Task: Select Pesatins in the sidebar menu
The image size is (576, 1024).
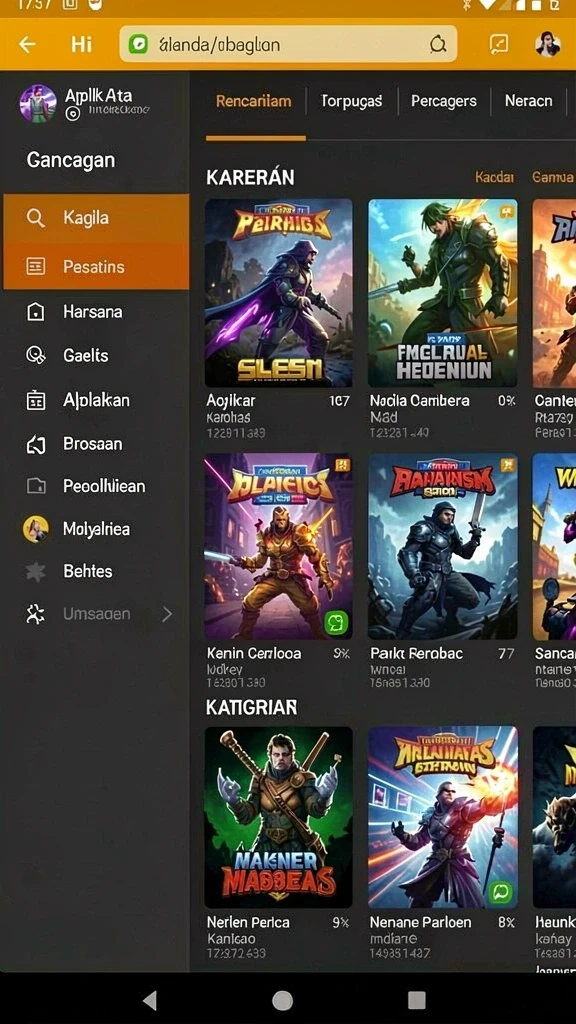Action: click(x=96, y=266)
